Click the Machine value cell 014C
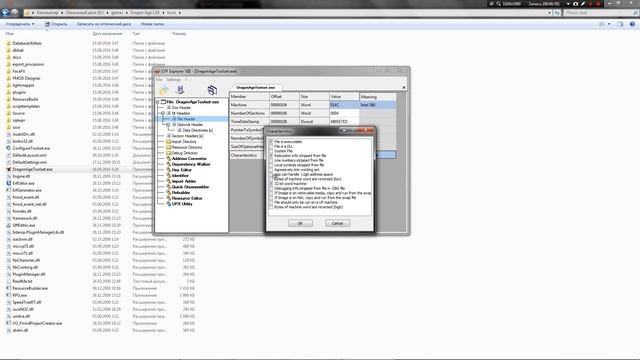The height and width of the screenshot is (360, 640). pos(344,105)
